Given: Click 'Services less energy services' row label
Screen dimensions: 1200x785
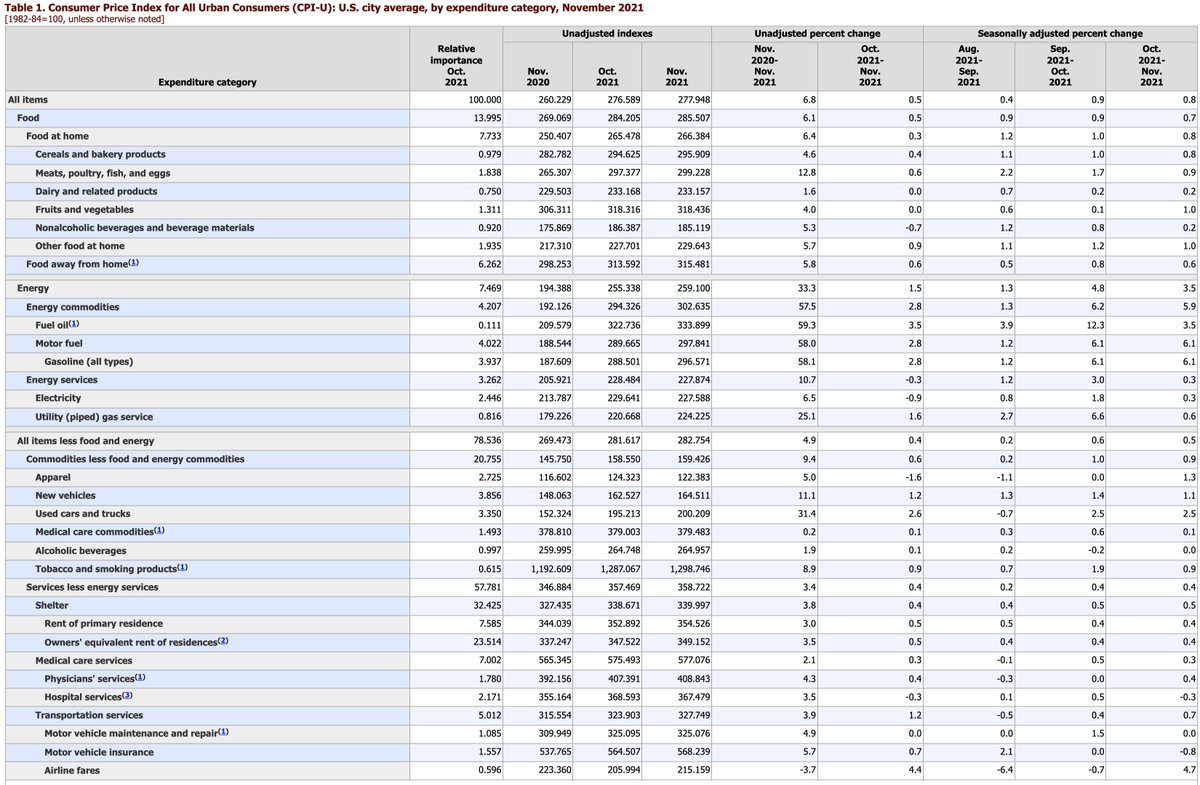Looking at the screenshot, I should point(91,587).
